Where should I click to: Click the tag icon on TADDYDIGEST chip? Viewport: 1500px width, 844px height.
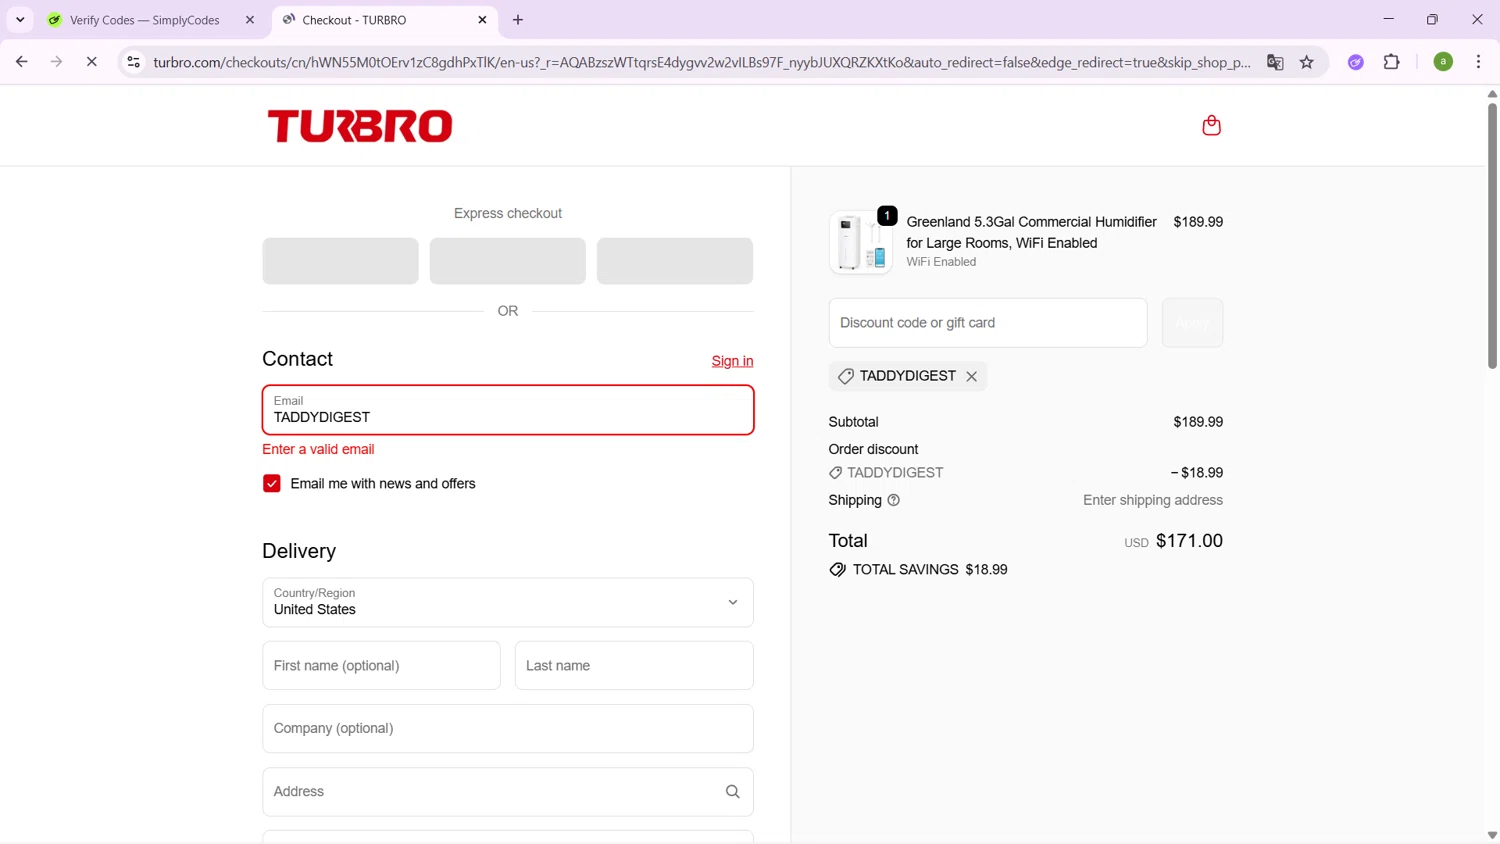tap(846, 376)
